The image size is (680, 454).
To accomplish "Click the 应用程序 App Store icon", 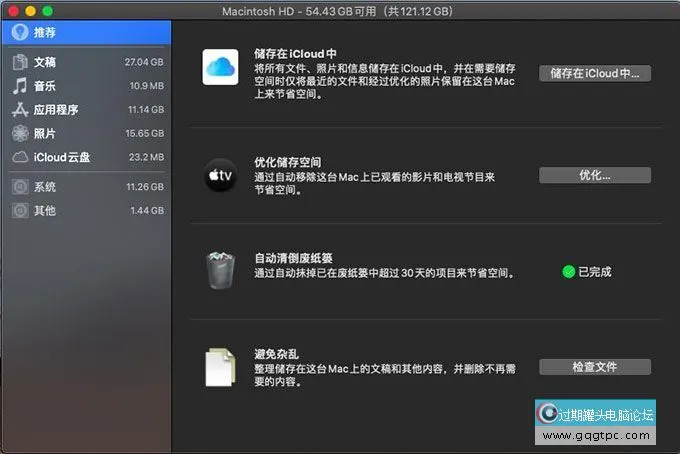I will [x=20, y=110].
